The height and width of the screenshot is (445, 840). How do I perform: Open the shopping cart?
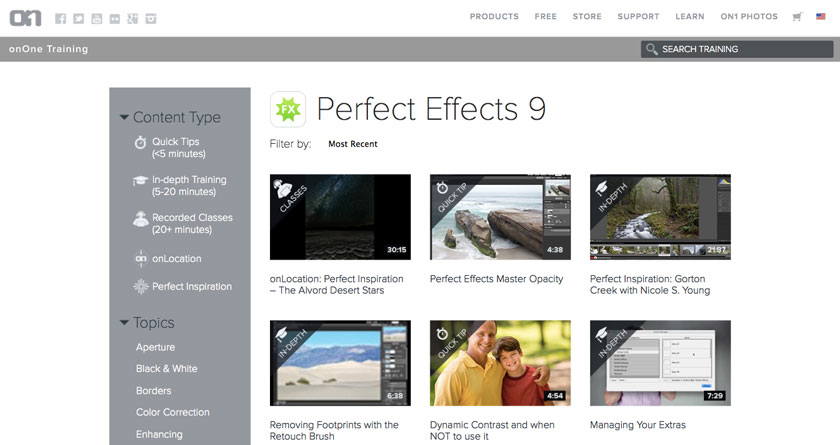click(797, 17)
